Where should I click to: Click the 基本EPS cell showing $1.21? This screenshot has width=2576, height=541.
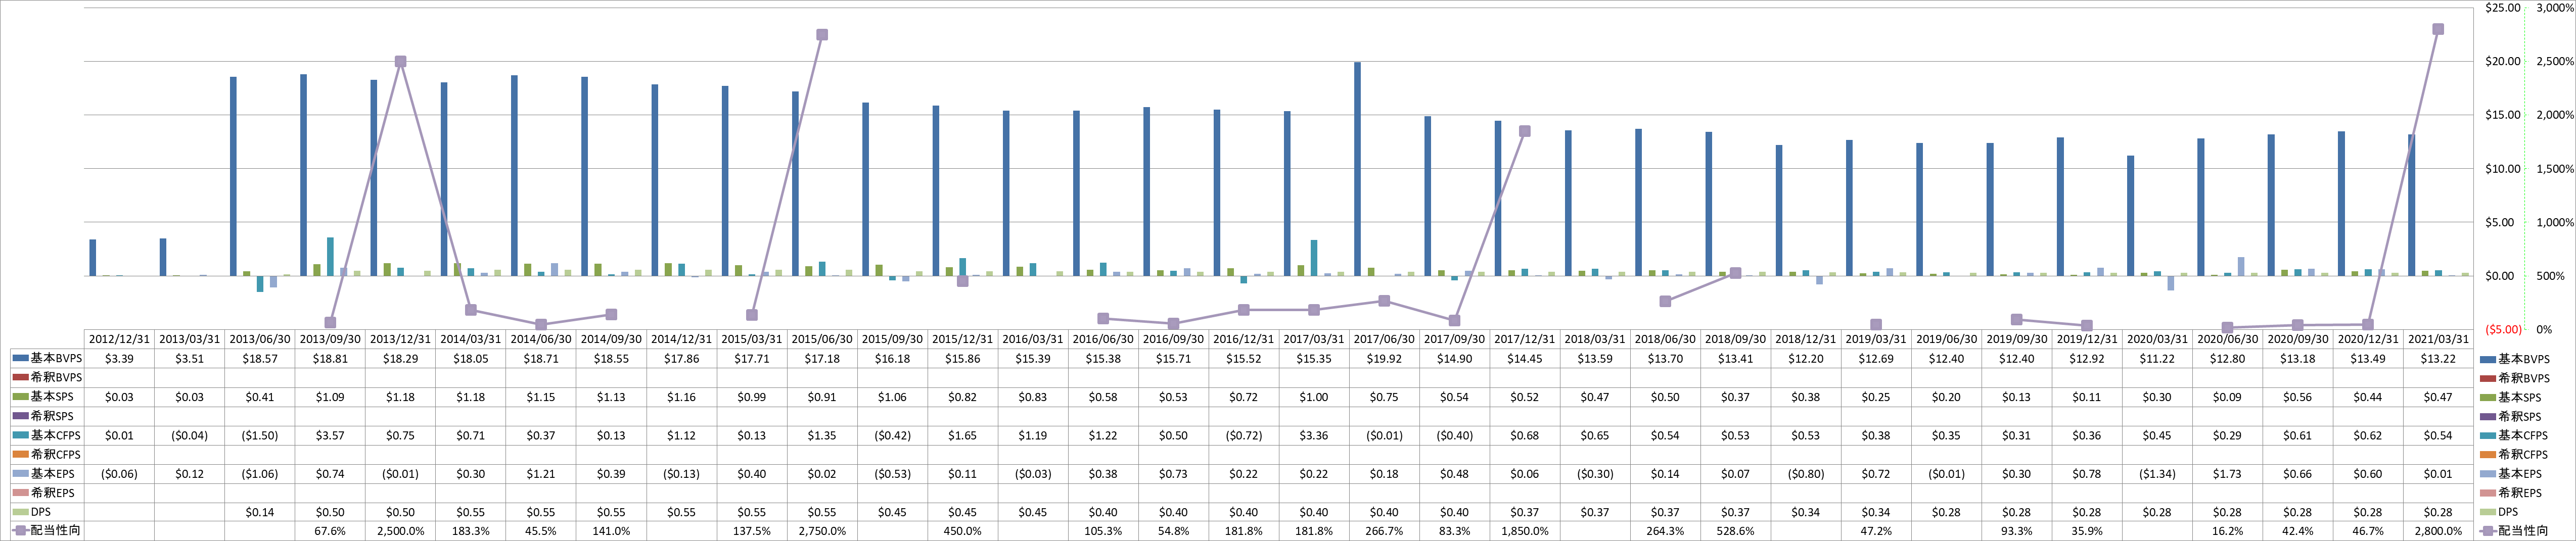(x=541, y=473)
